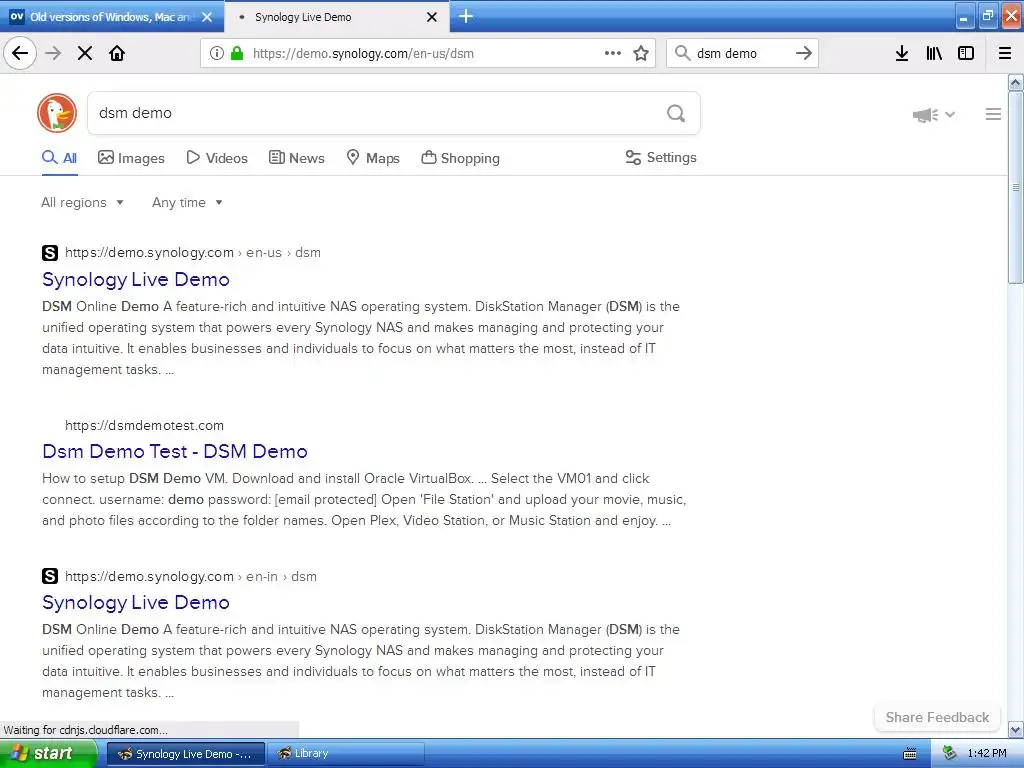The width and height of the screenshot is (1024, 768).
Task: Switch to Videos results tab
Action: click(x=217, y=158)
